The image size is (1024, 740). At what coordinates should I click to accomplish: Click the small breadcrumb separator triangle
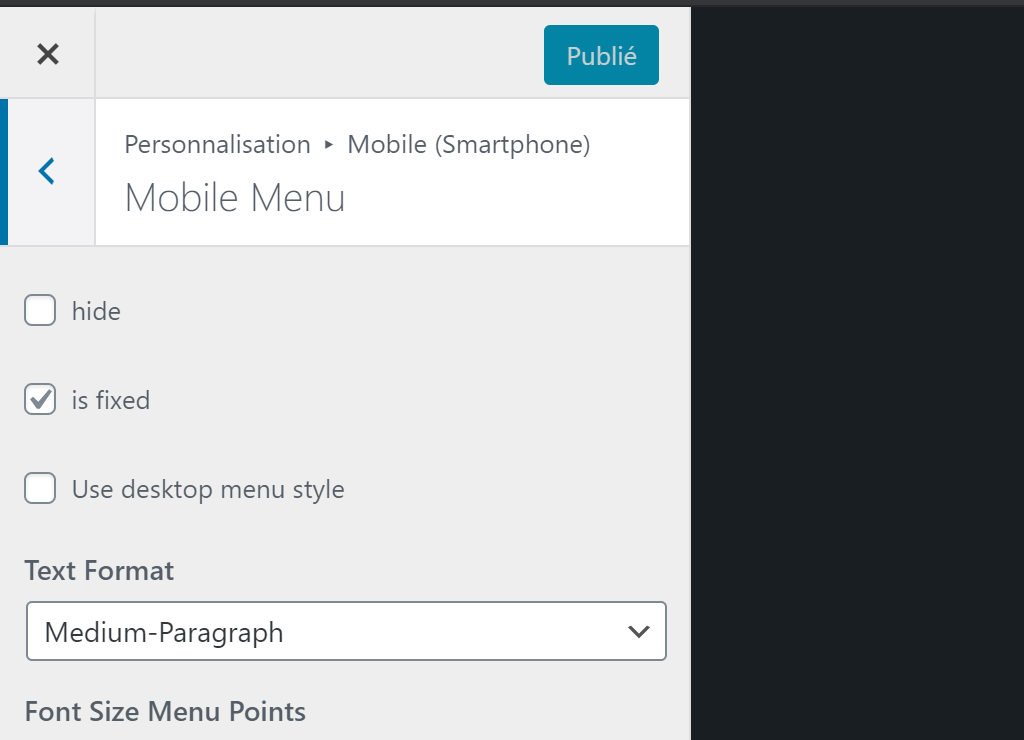(x=329, y=145)
